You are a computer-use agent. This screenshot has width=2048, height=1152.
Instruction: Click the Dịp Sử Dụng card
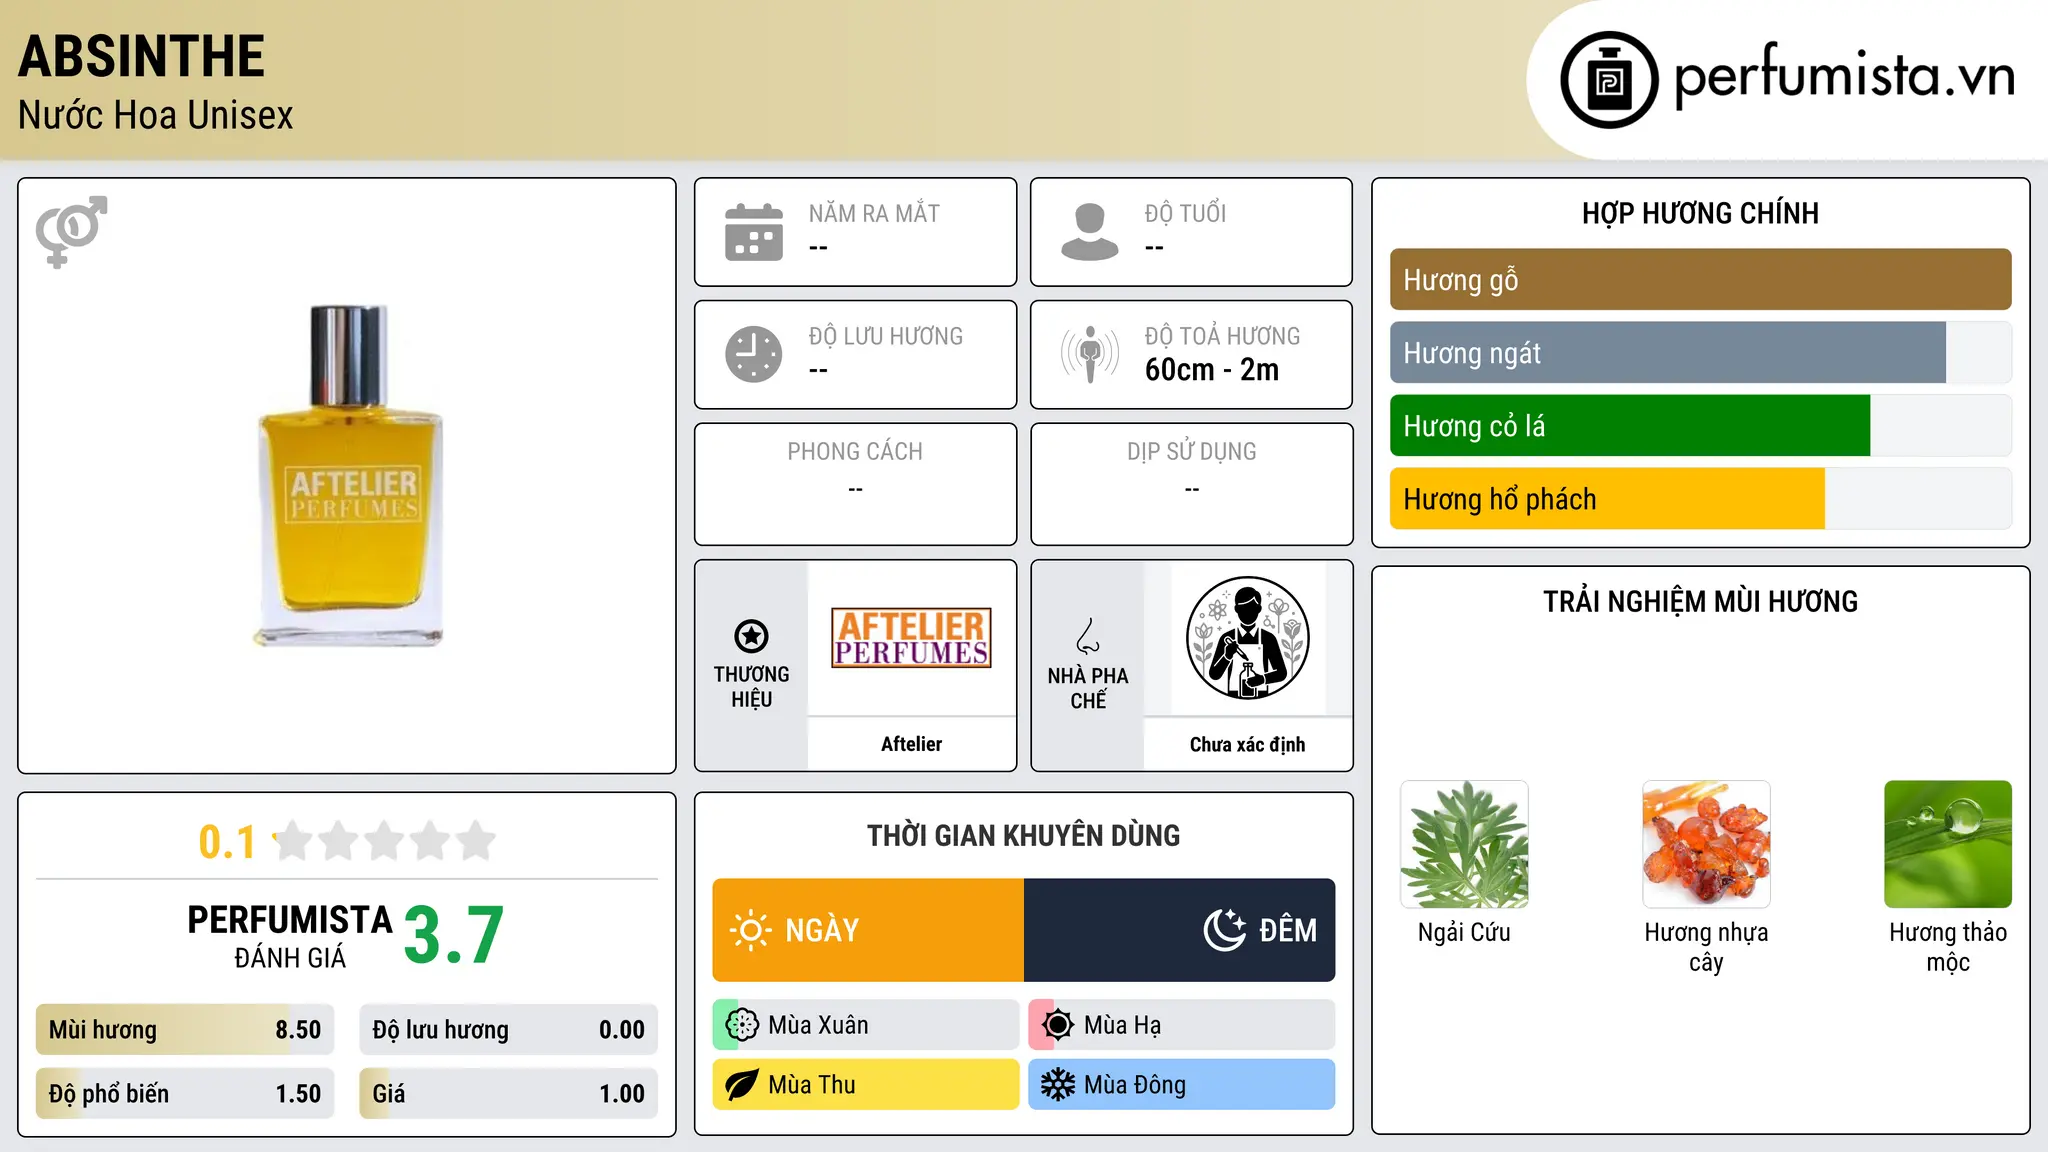[x=1191, y=484]
